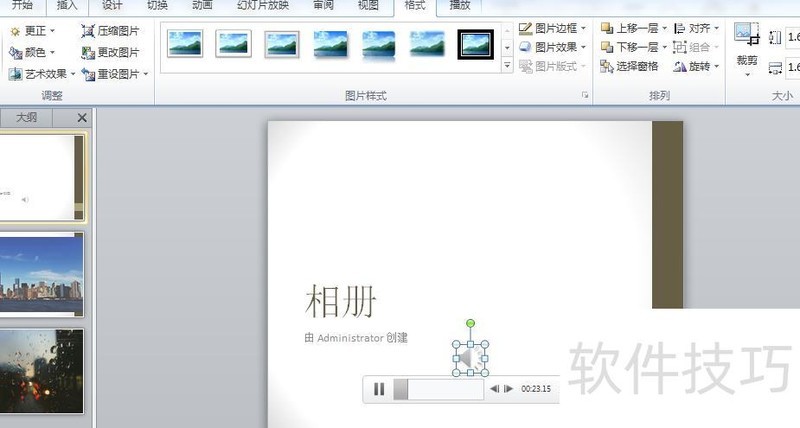Close the slide thumbnail pane

pyautogui.click(x=82, y=118)
